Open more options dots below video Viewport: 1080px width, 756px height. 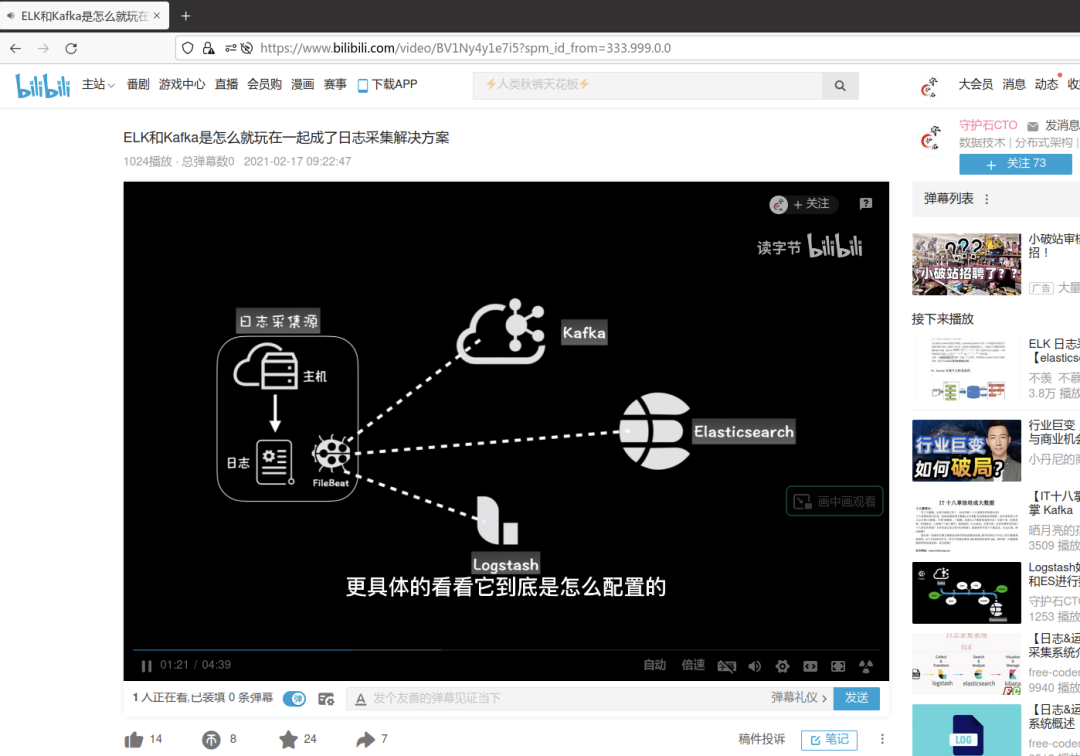coord(882,739)
